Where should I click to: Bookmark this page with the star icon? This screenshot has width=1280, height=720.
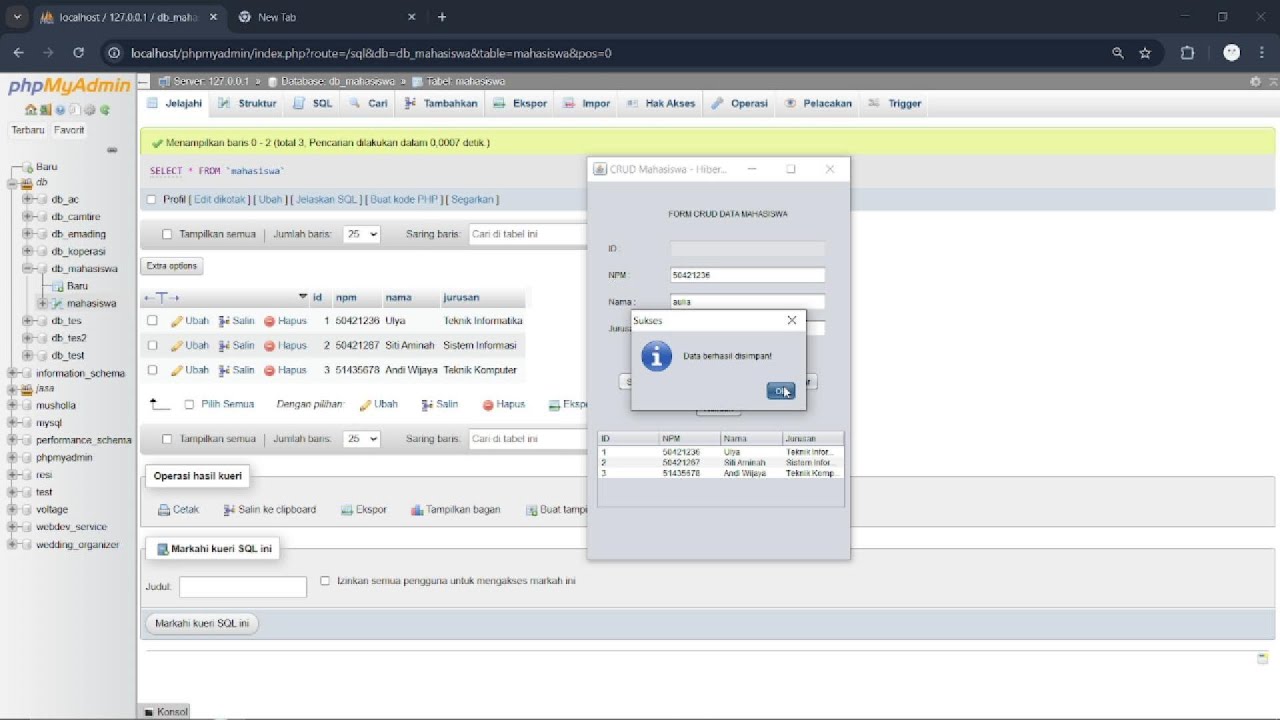1146,53
